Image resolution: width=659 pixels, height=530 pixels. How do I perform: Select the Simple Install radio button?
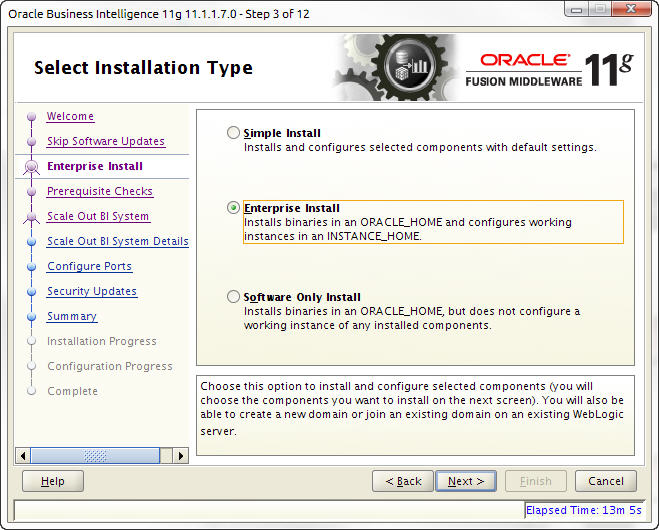click(x=233, y=133)
